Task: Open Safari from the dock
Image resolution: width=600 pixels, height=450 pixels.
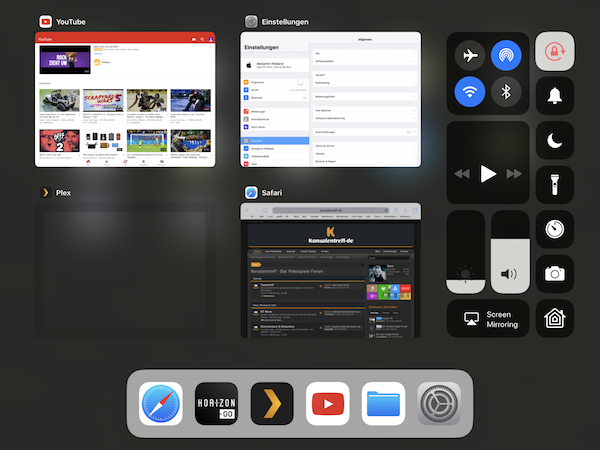Action: 161,404
